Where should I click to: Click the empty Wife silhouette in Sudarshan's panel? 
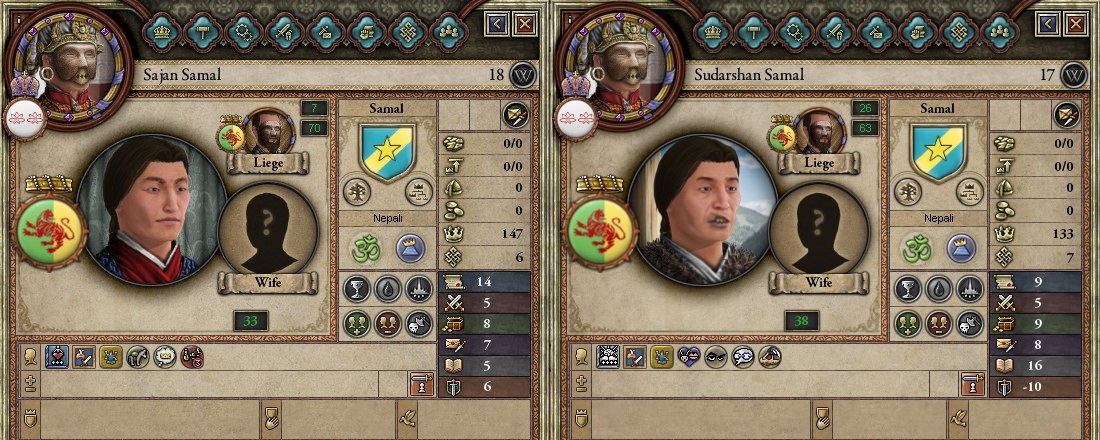pyautogui.click(x=819, y=230)
